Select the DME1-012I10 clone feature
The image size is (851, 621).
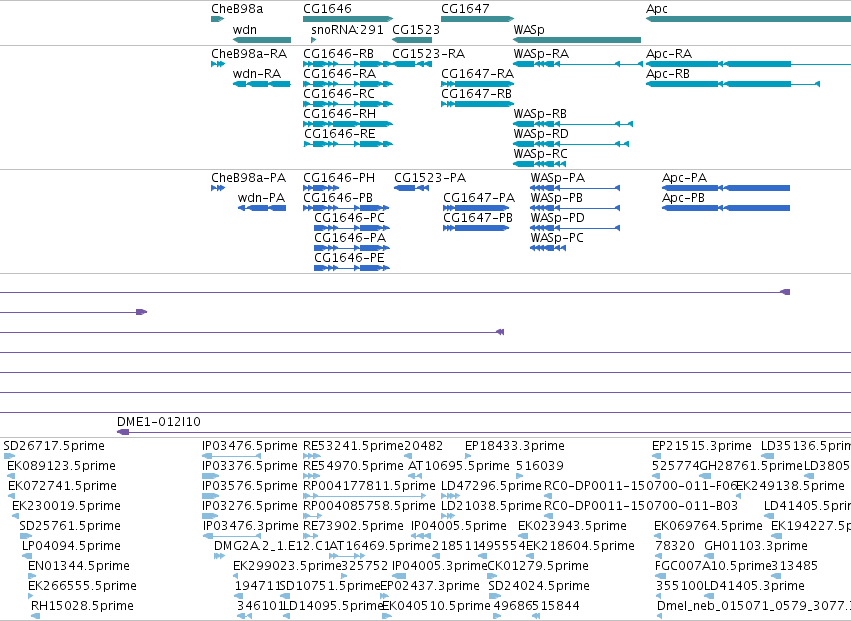[484, 432]
